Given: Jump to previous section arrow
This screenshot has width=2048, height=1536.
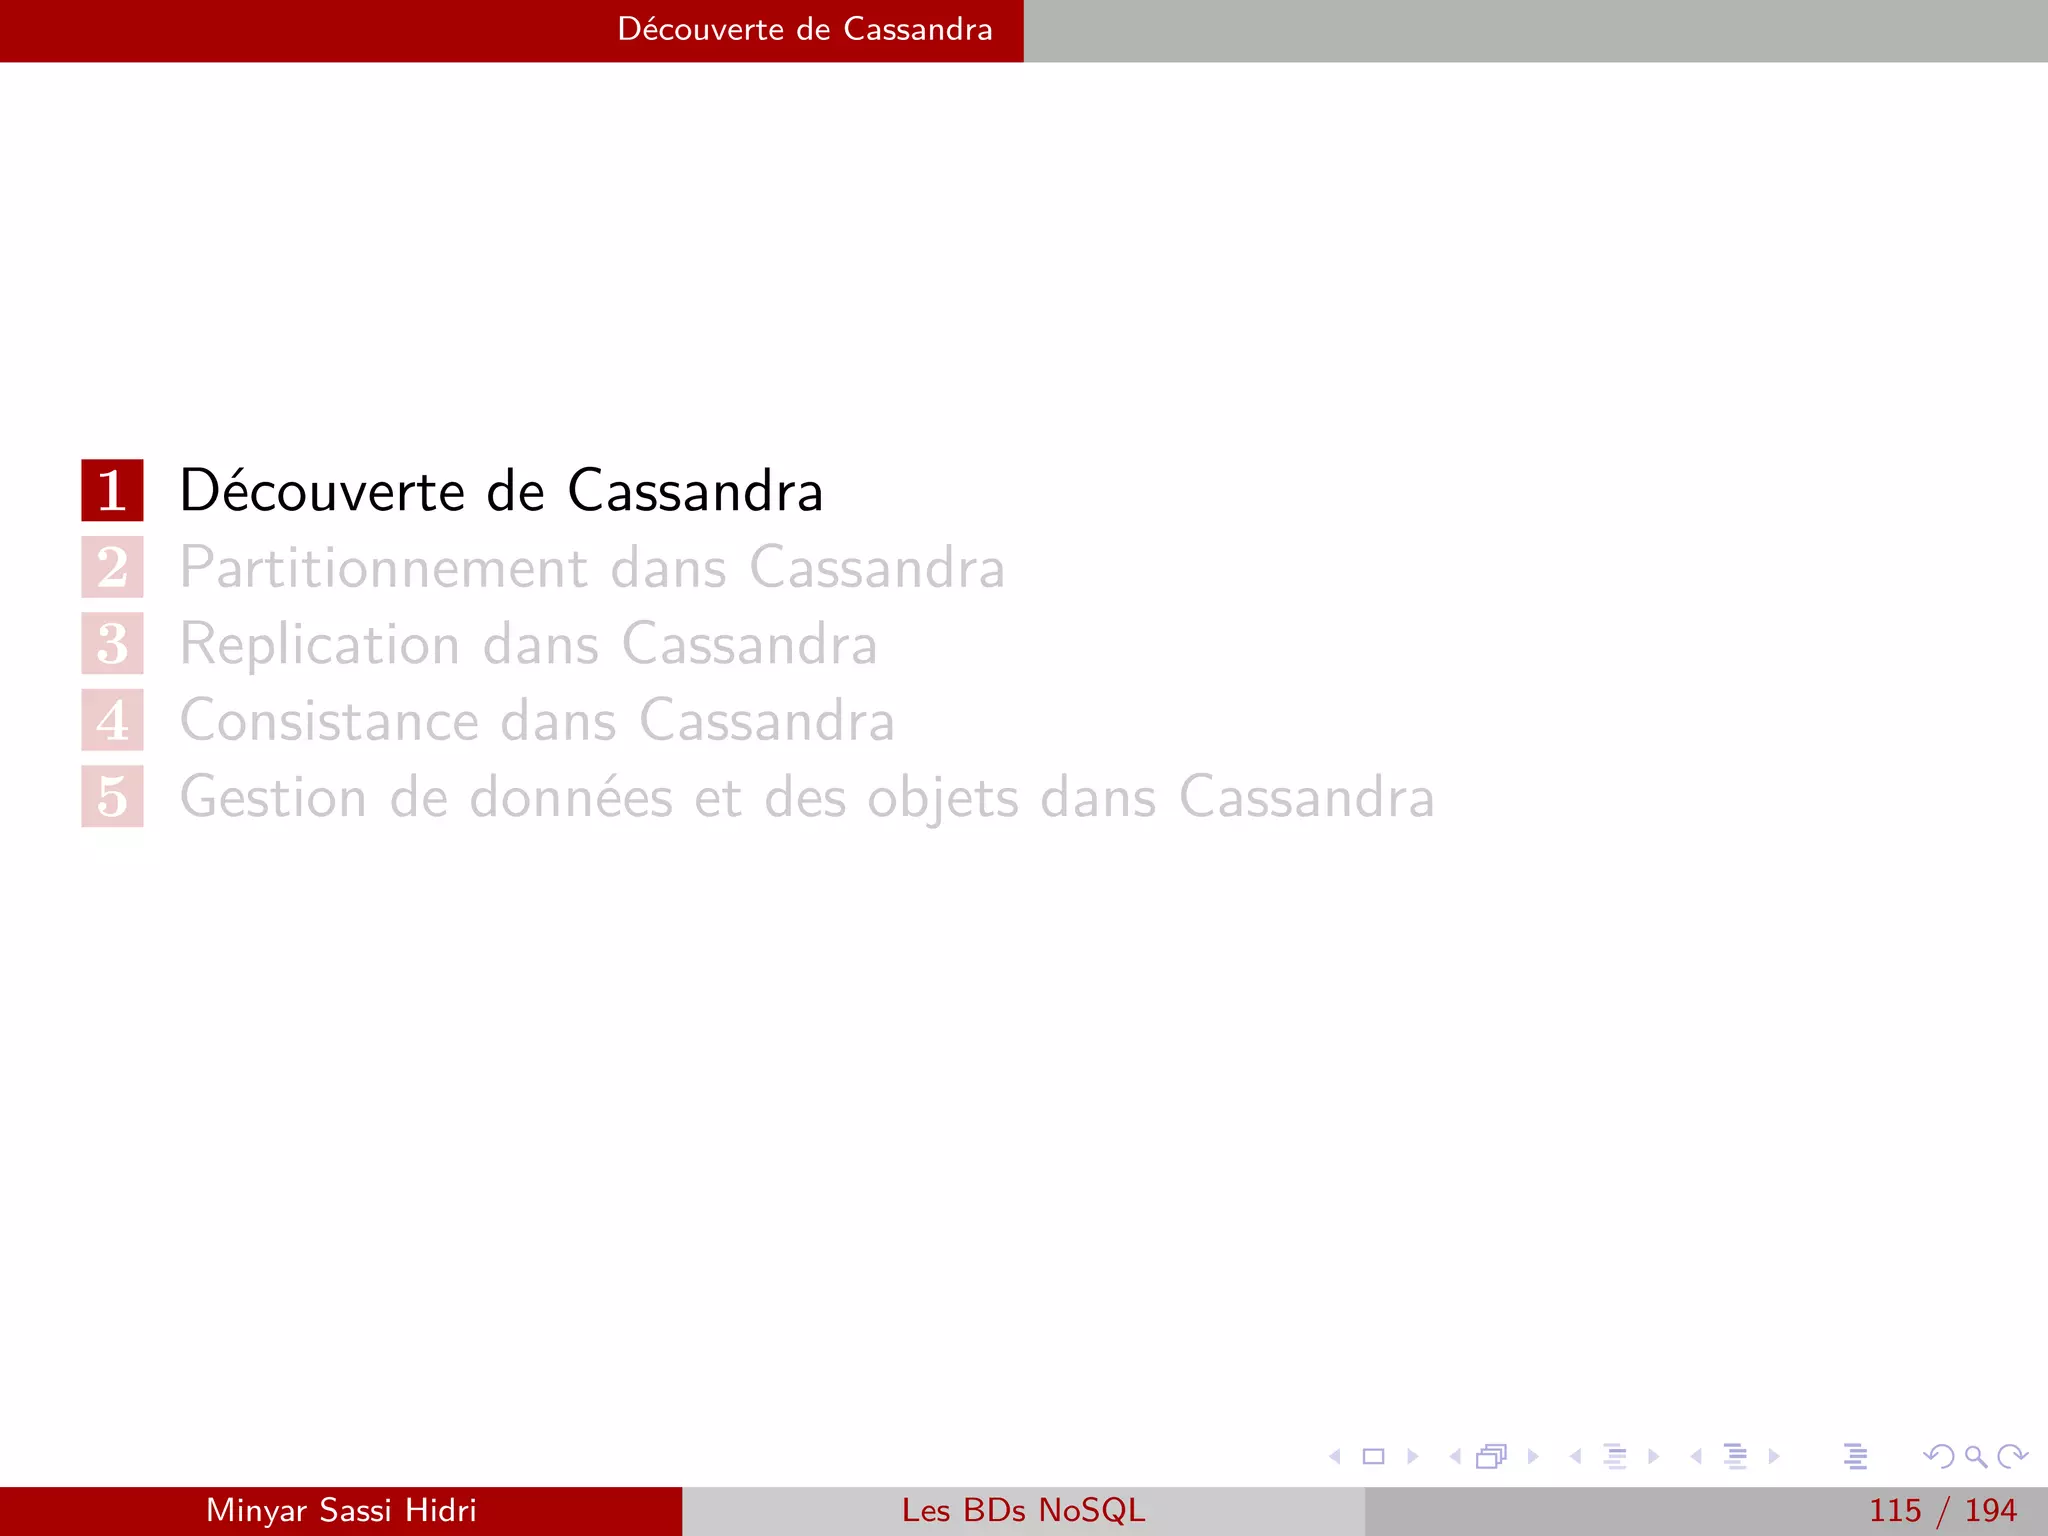Looking at the screenshot, I should 1696,1457.
